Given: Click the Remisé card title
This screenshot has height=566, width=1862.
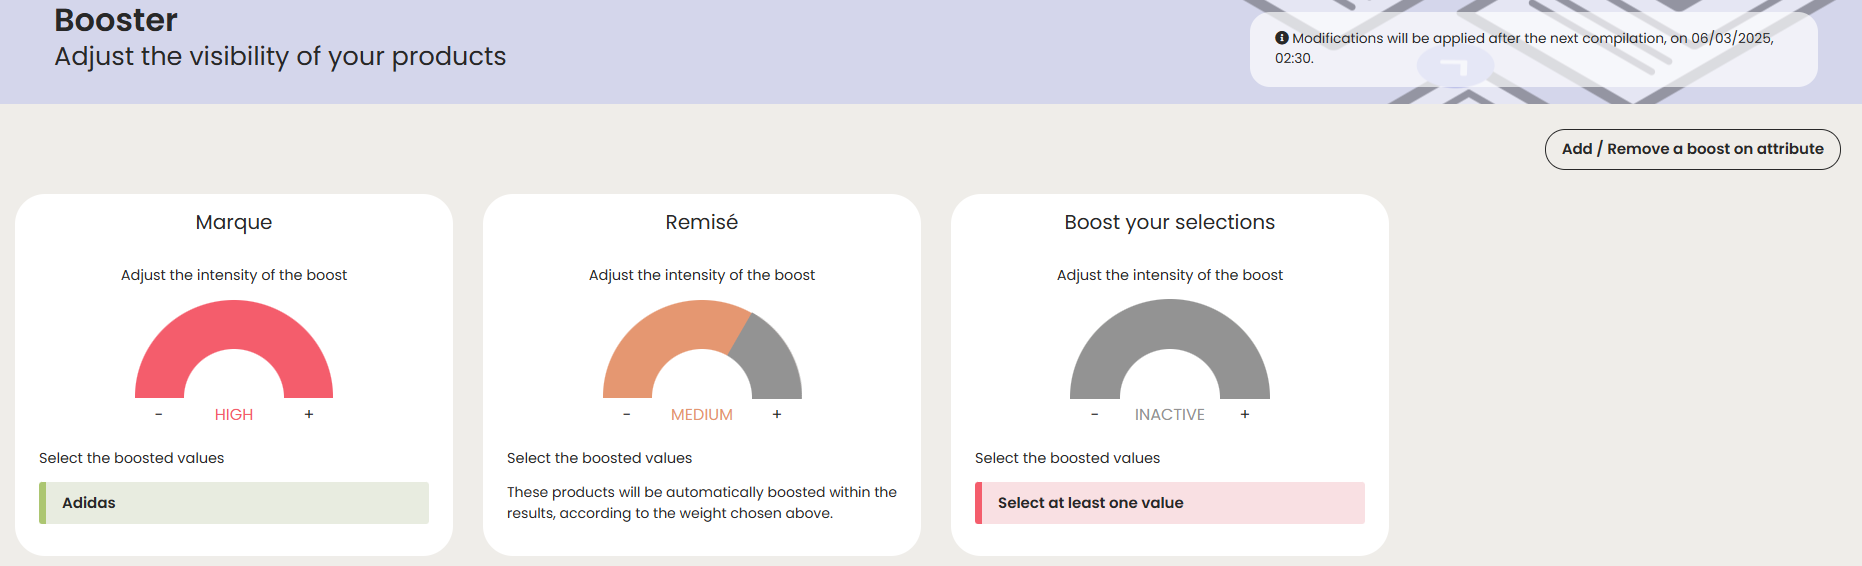Looking at the screenshot, I should pos(702,222).
